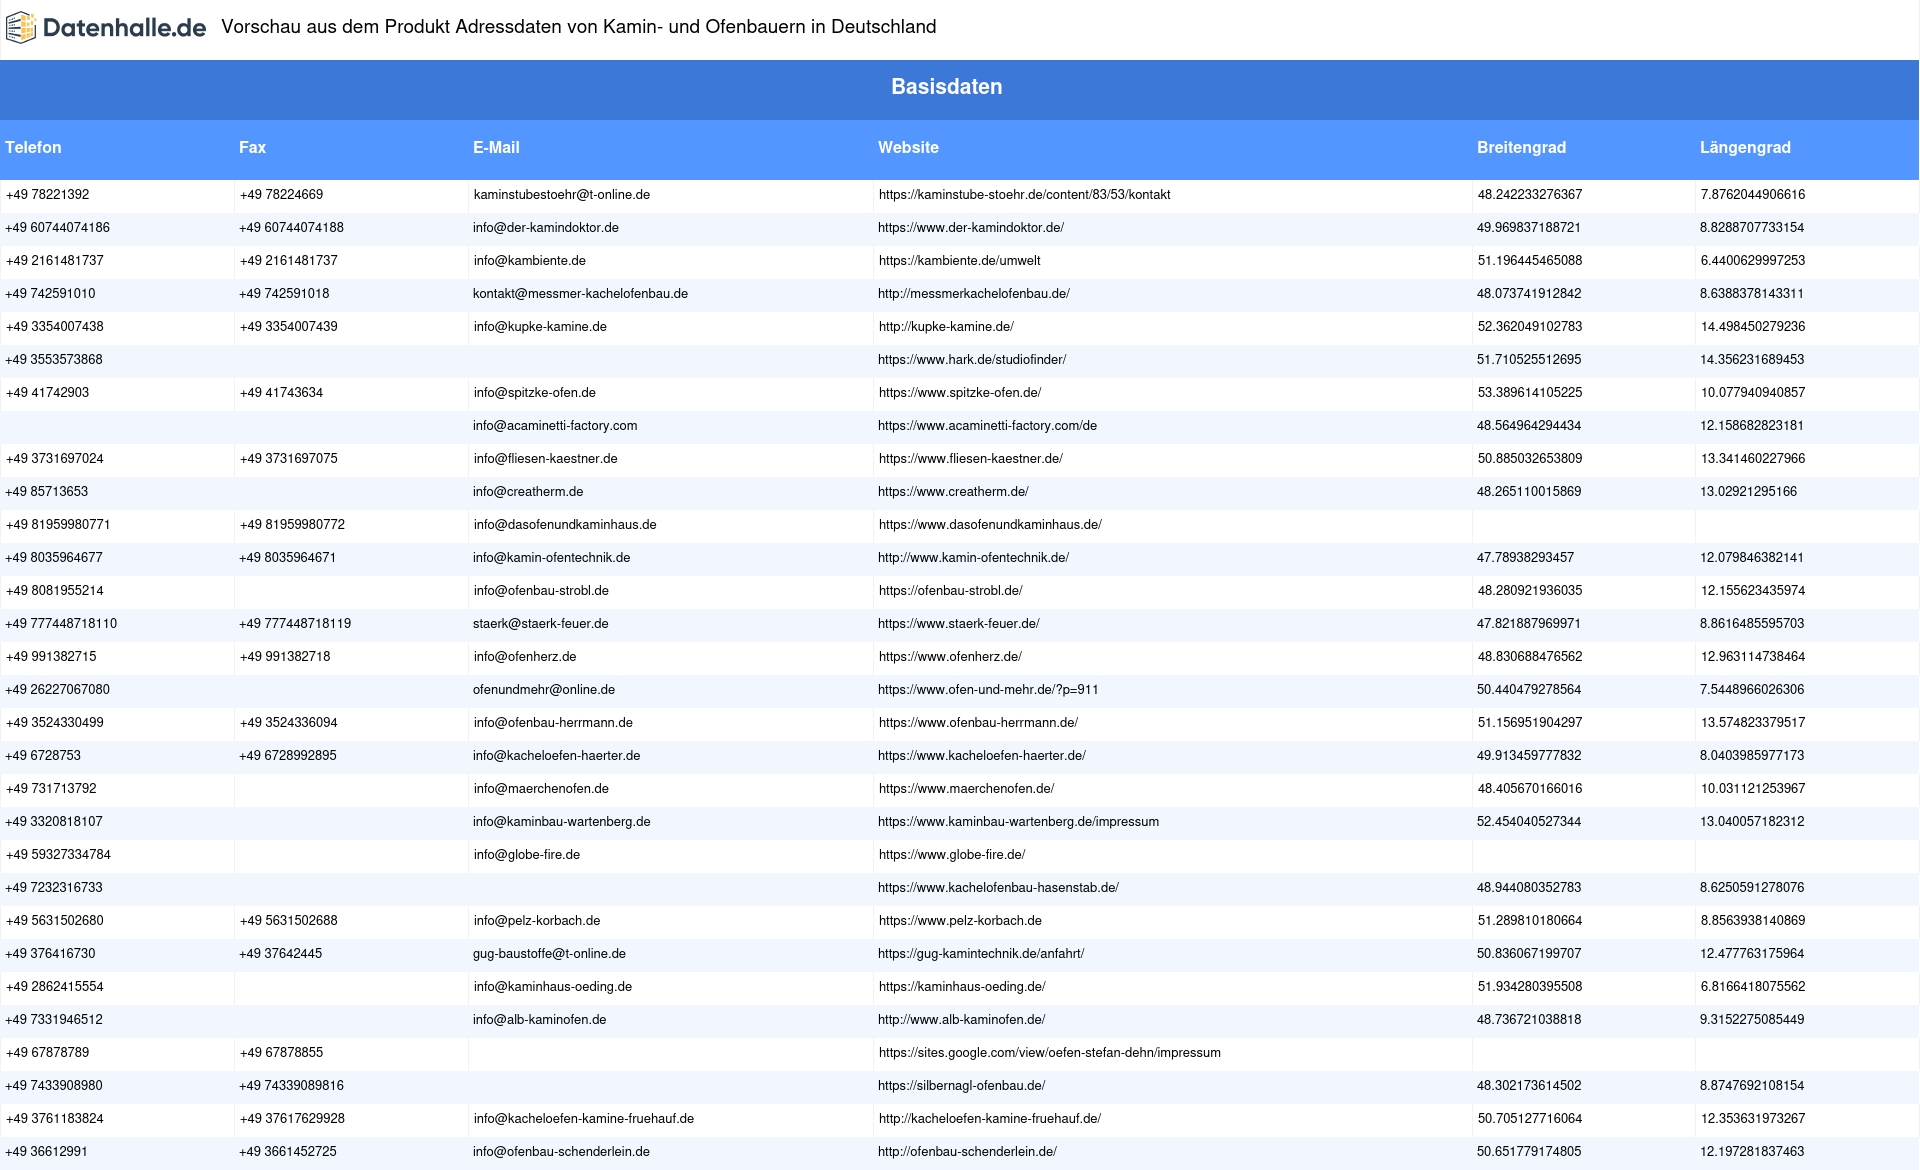Select the Telefon column header

point(33,147)
